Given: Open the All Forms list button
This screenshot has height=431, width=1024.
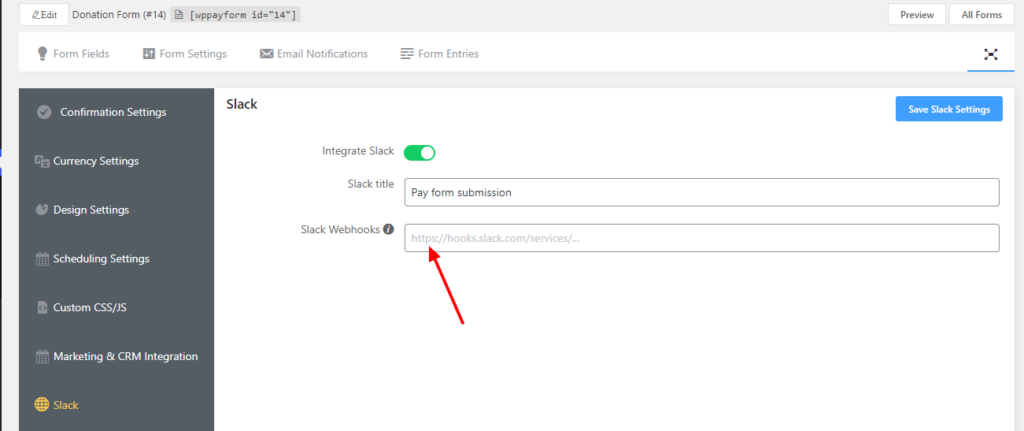Looking at the screenshot, I should 981,15.
